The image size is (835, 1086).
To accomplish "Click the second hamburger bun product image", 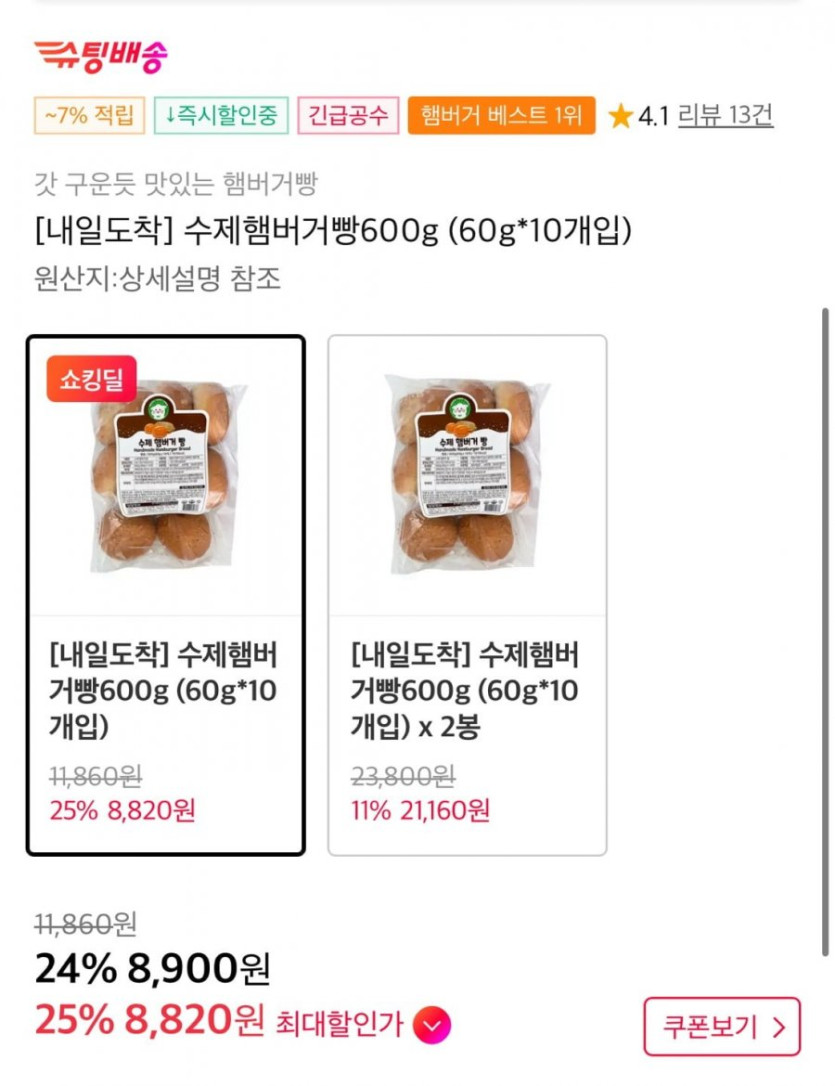I will tap(467, 475).
